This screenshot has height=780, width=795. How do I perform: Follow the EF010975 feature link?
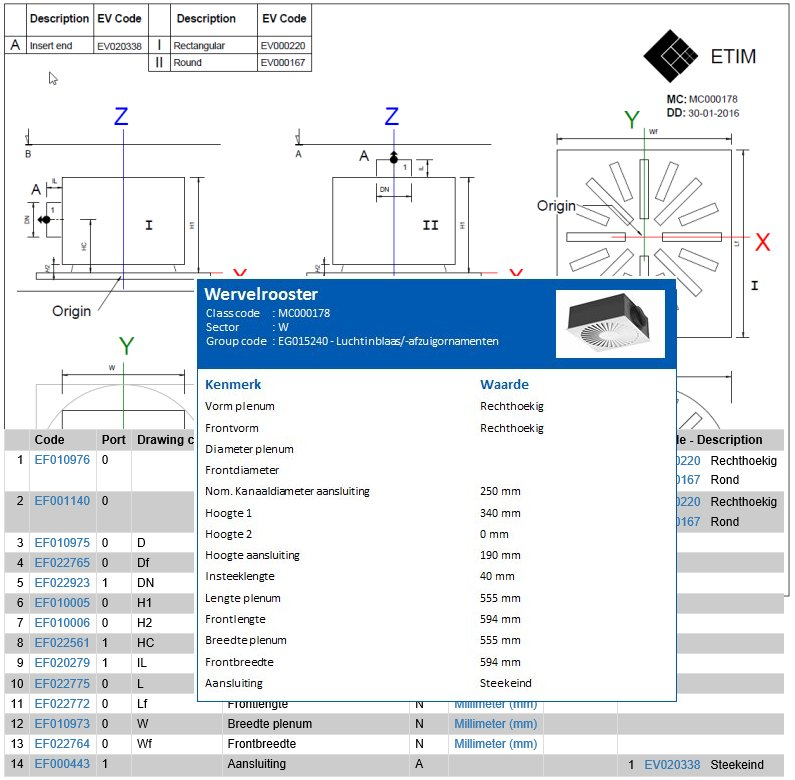62,542
